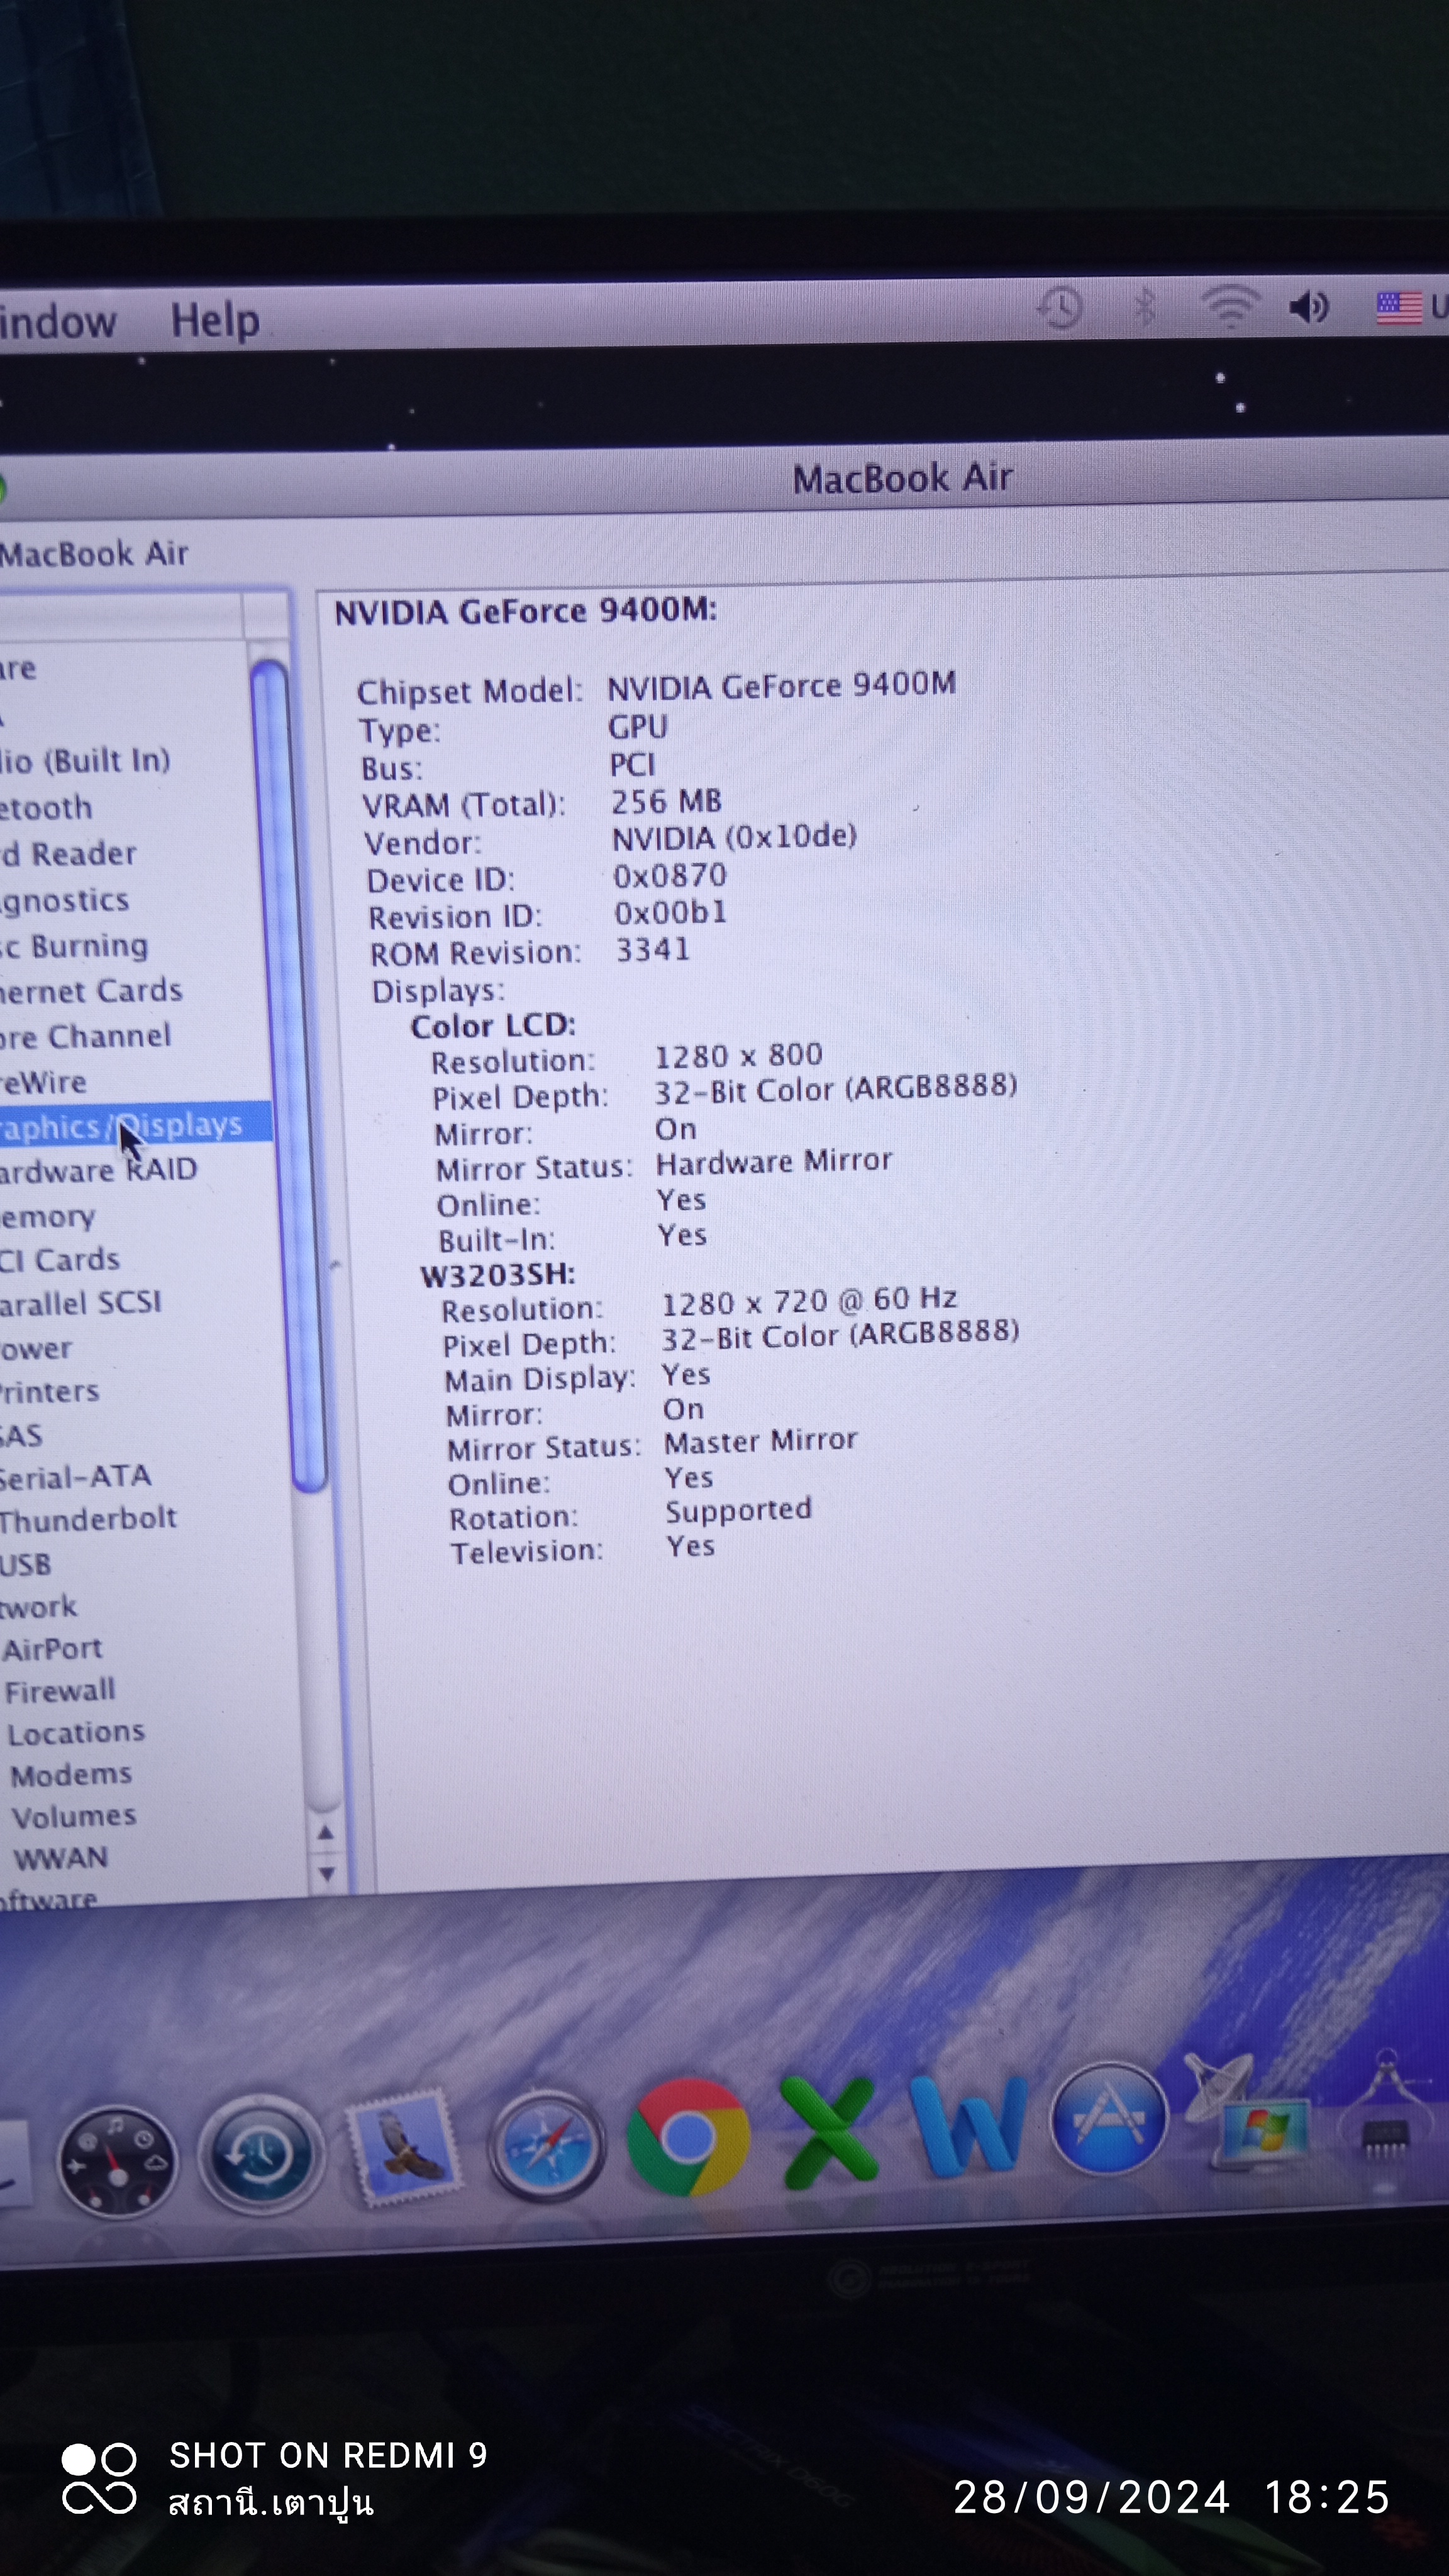This screenshot has height=2576, width=1449.
Task: Select Modems under Network
Action: [x=71, y=1775]
